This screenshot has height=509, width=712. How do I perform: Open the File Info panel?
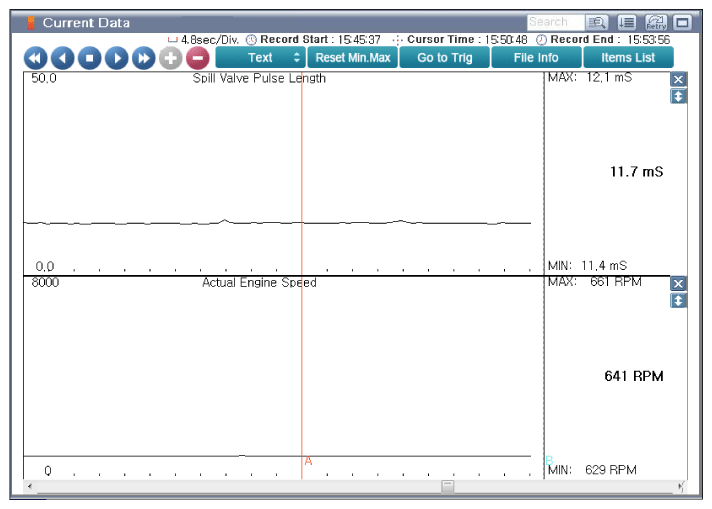pyautogui.click(x=536, y=58)
